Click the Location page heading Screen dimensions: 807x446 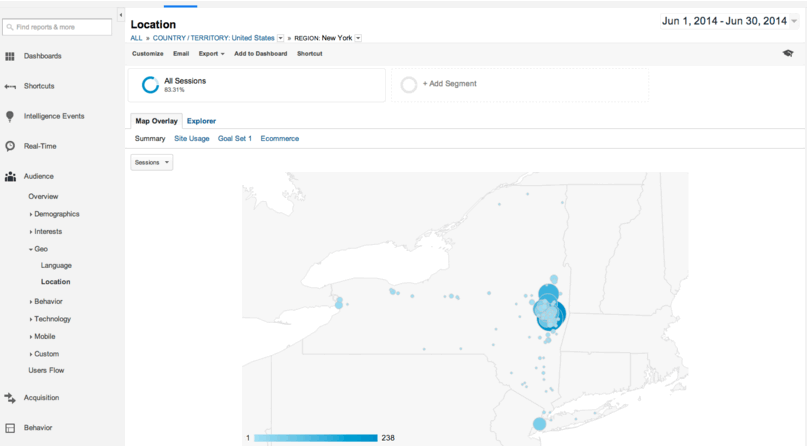click(153, 24)
